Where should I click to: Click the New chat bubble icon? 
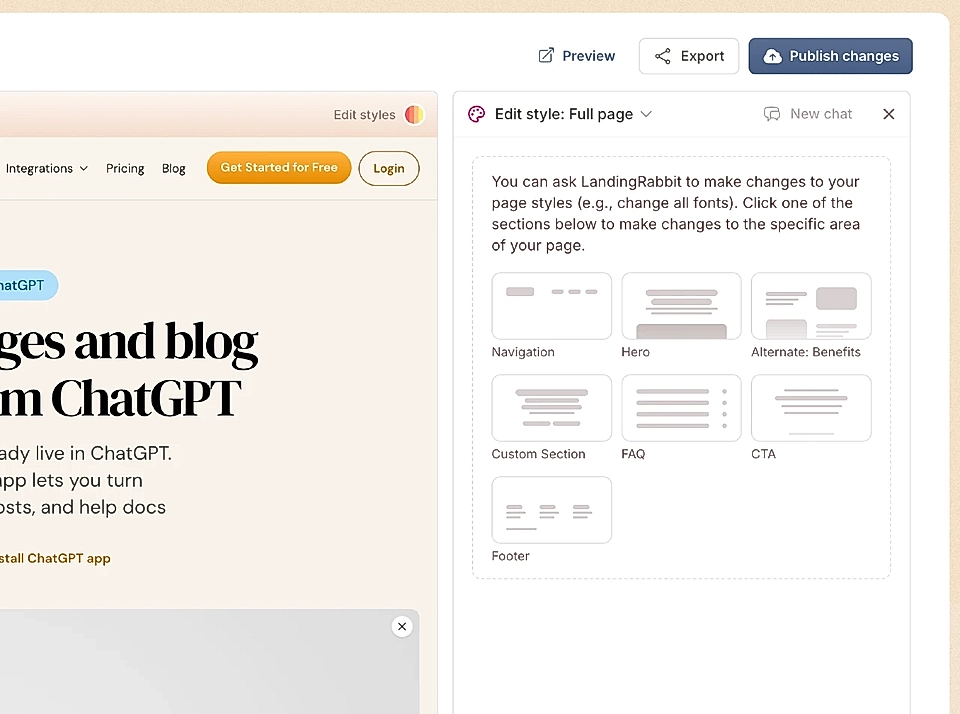pos(772,114)
